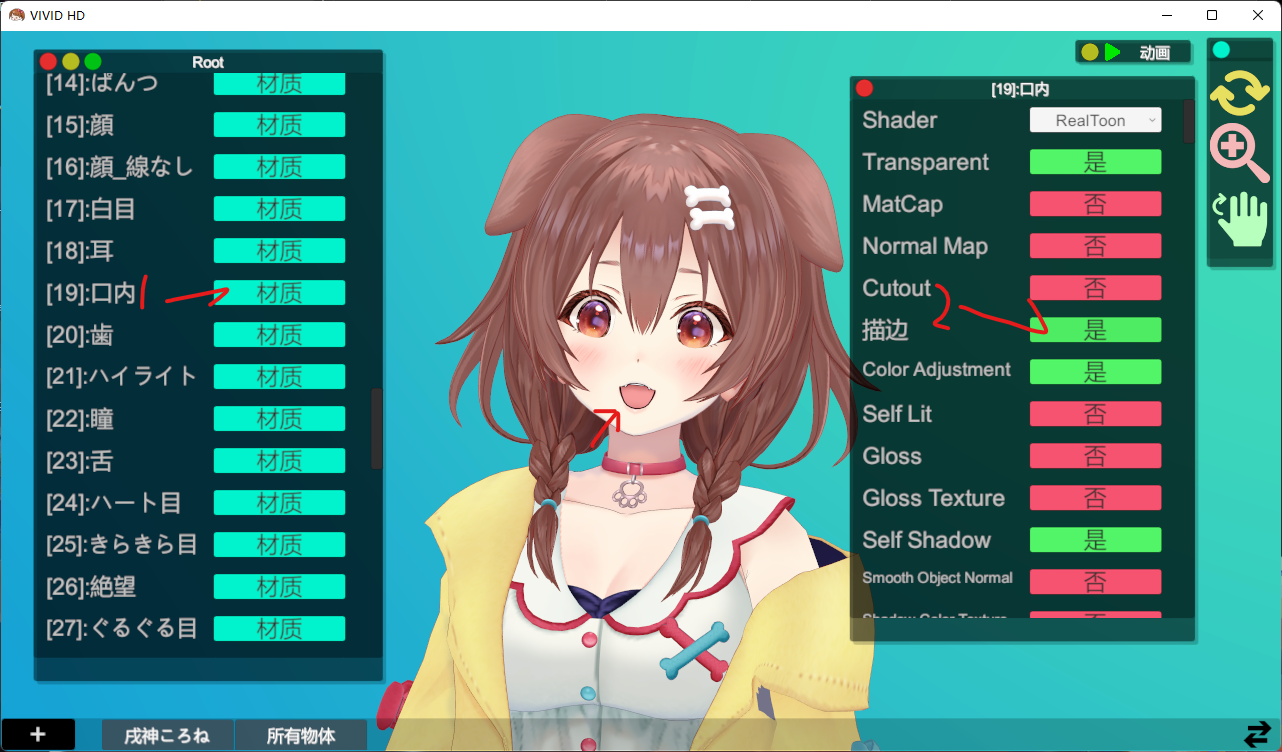Open 材质 for [15]:顔
The width and height of the screenshot is (1282, 752).
(279, 125)
